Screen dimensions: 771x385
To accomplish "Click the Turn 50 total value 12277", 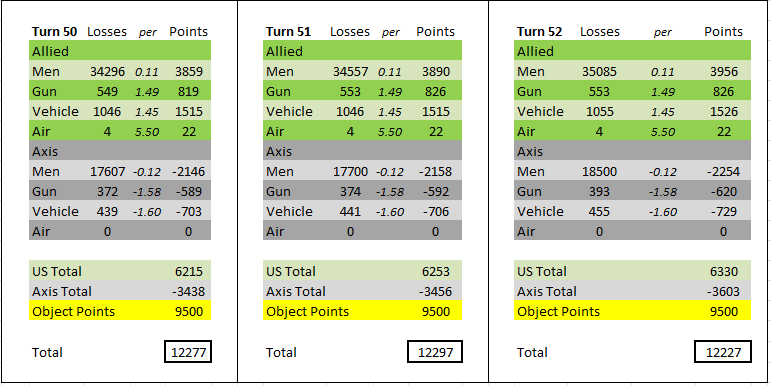I will (188, 352).
